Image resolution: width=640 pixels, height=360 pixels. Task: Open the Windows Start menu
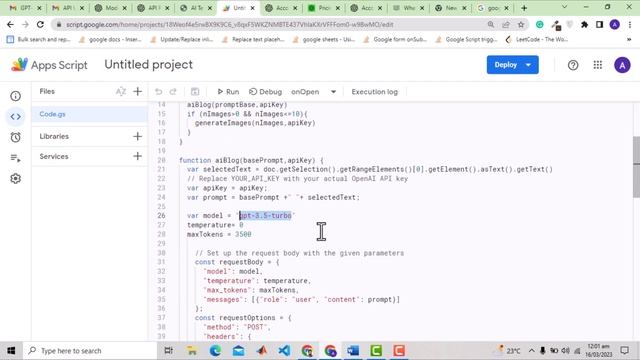pos(11,351)
